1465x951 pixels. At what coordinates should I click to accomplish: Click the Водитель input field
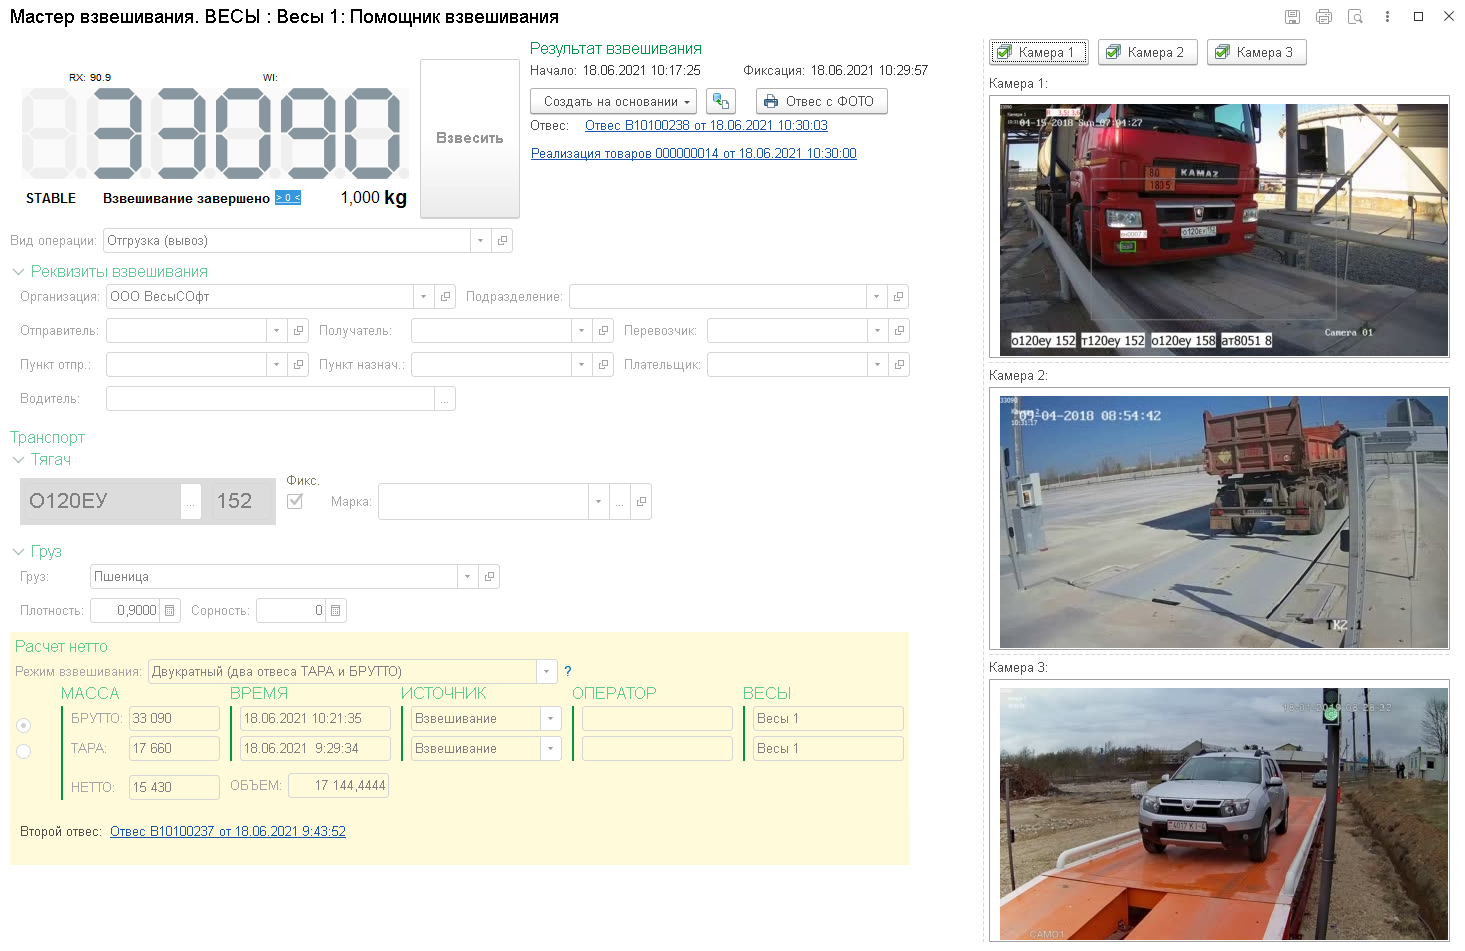(x=270, y=399)
